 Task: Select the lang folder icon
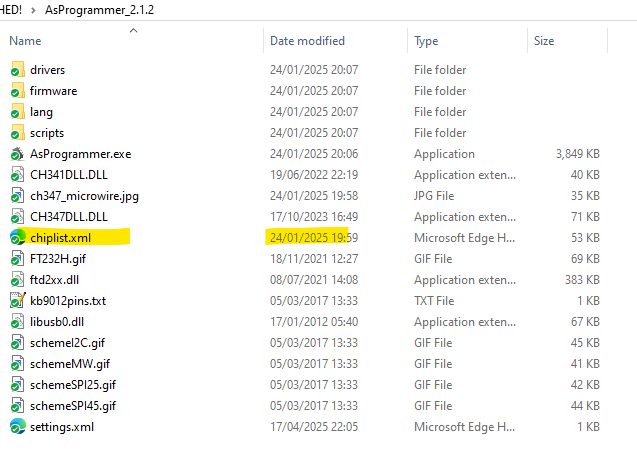coord(17,112)
